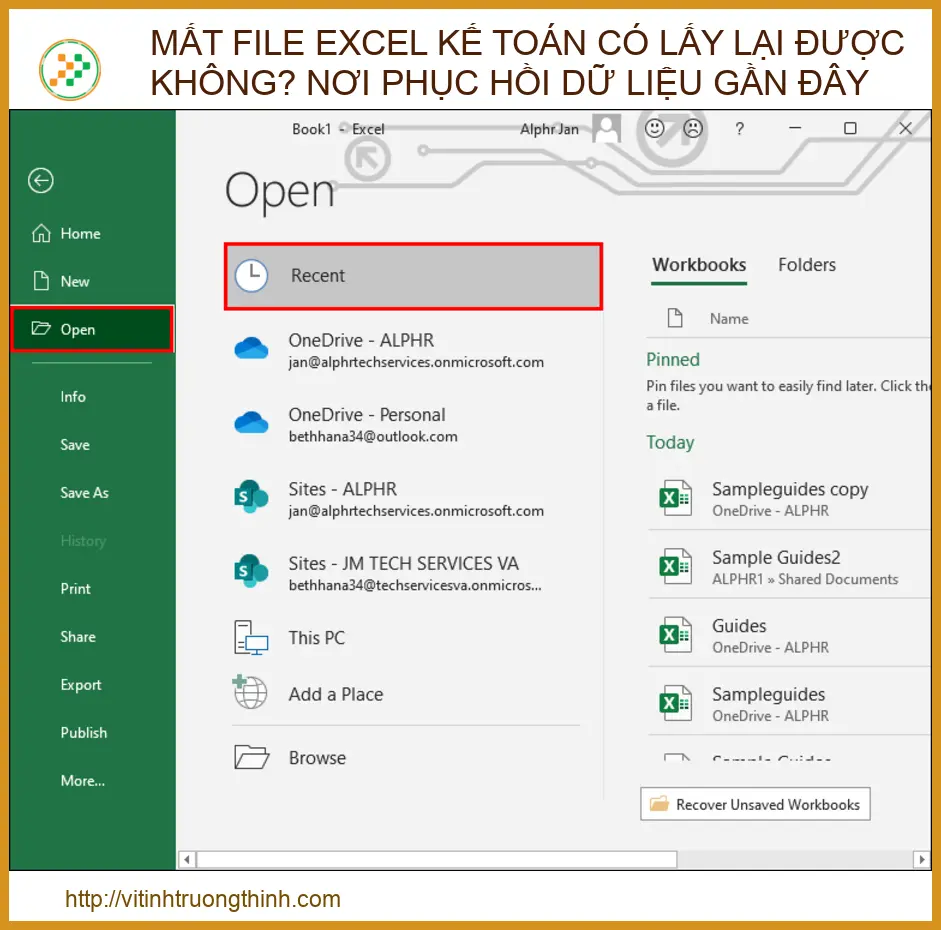The height and width of the screenshot is (930, 941).
Task: Click the Browse folder icon
Action: pos(251,757)
